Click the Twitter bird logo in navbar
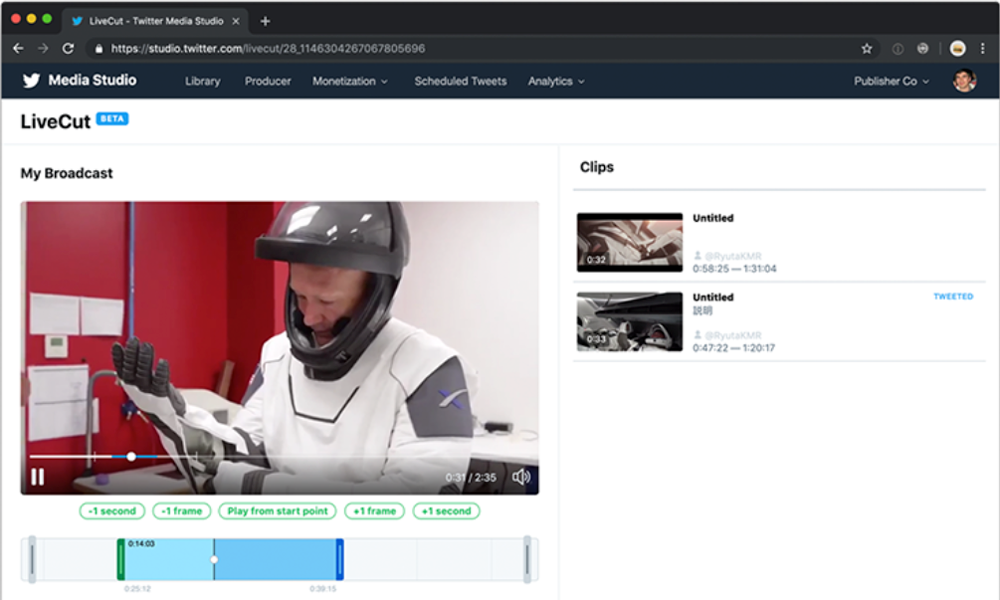This screenshot has height=600, width=1000. (32, 81)
